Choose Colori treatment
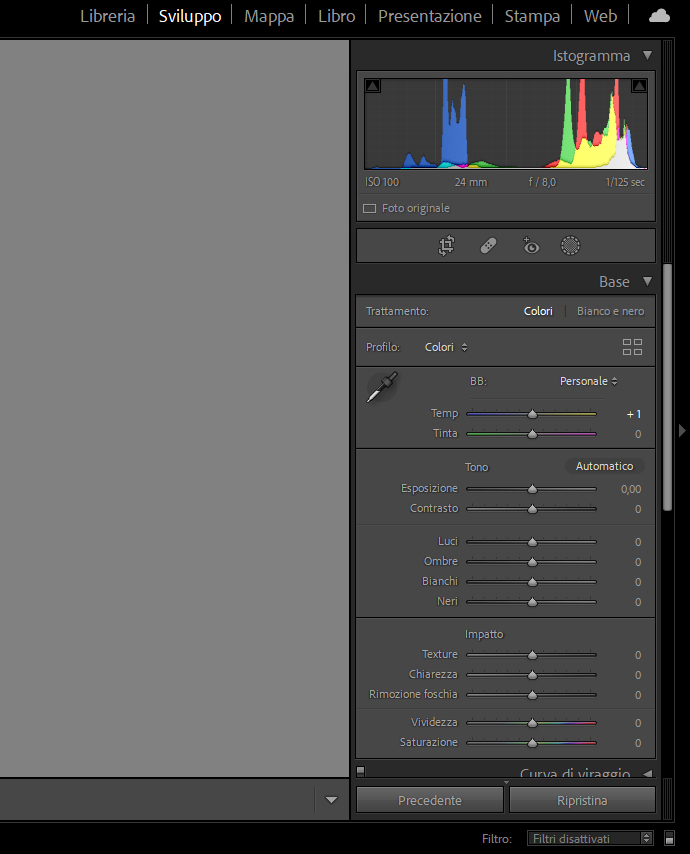The width and height of the screenshot is (690, 854). [x=538, y=311]
